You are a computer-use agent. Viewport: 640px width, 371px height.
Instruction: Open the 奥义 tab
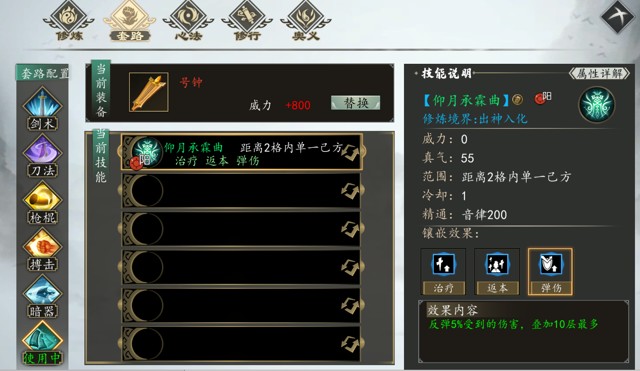tap(306, 21)
